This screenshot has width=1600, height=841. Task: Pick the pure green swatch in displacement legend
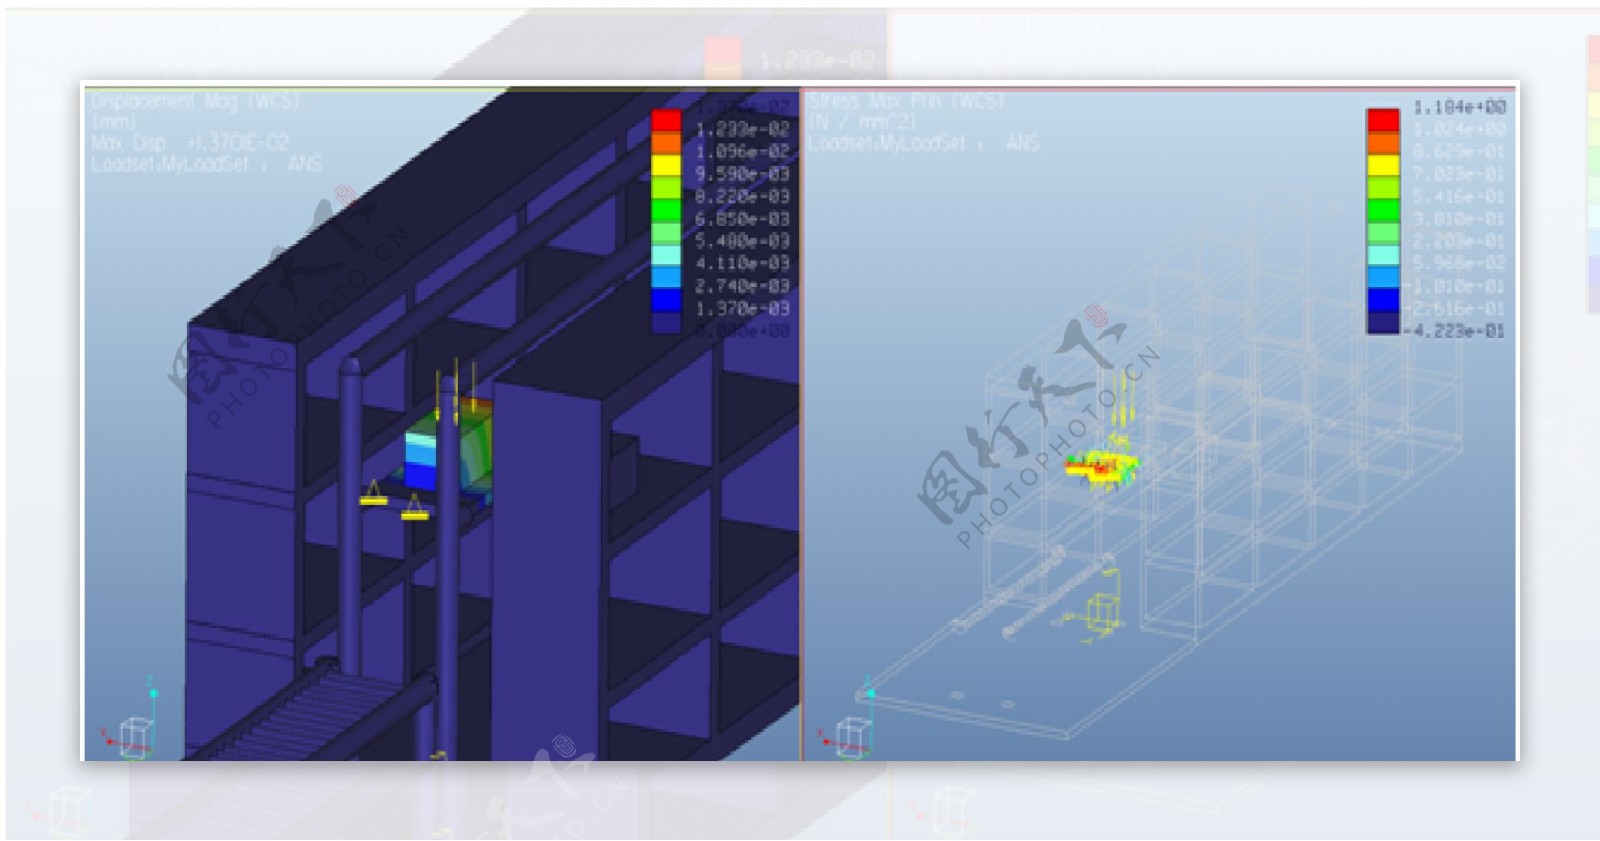coord(666,211)
